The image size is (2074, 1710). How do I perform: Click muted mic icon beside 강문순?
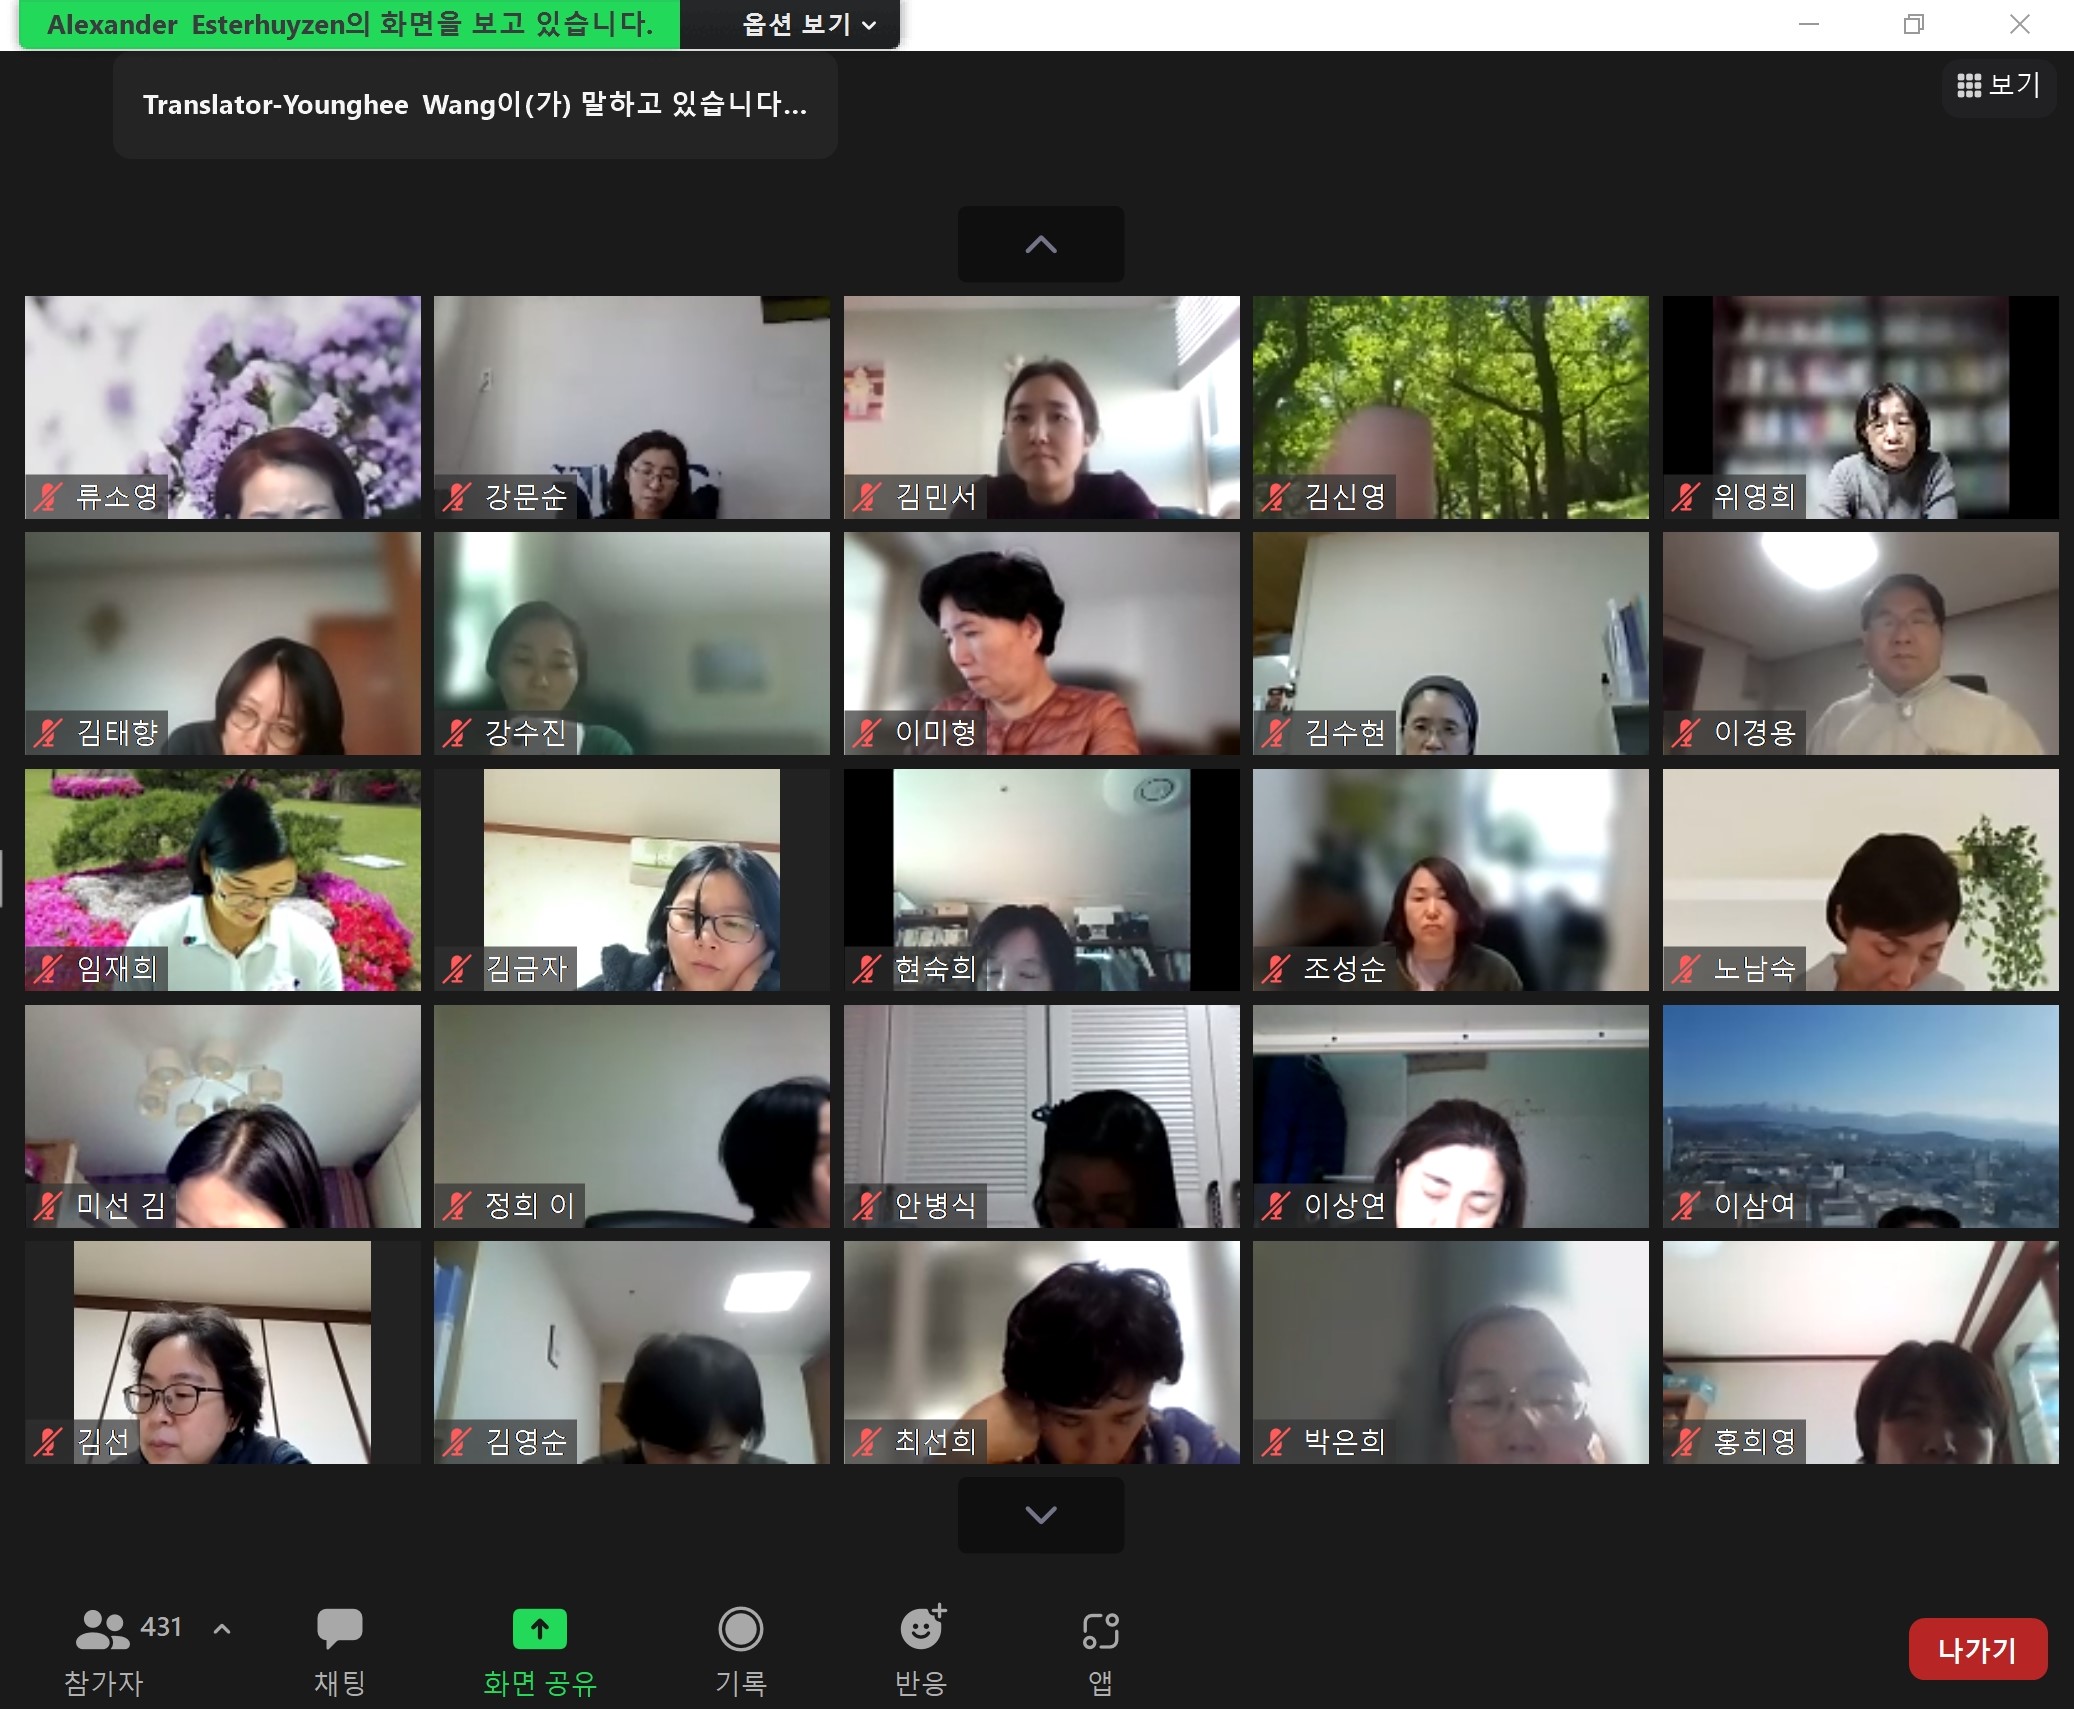coord(457,497)
